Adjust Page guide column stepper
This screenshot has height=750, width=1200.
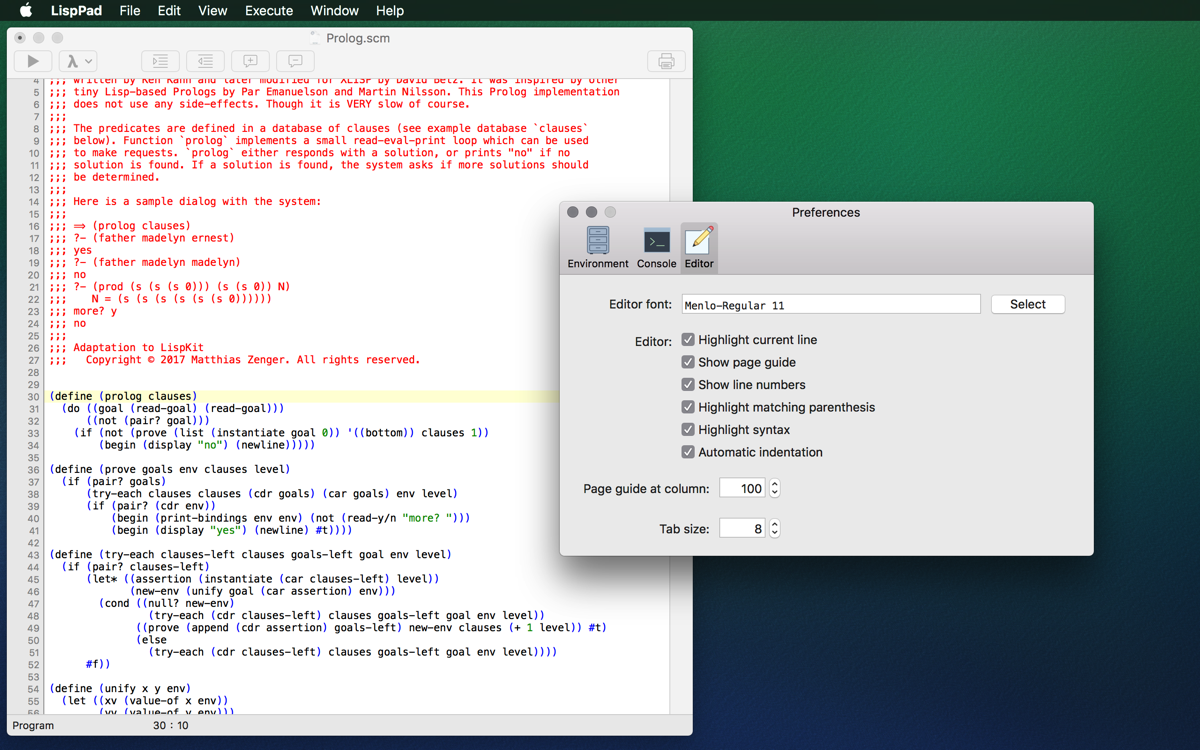774,488
